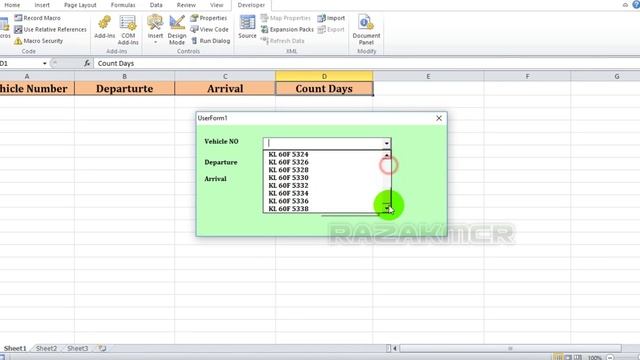Select column C header
The height and width of the screenshot is (360, 640).
[x=225, y=76]
